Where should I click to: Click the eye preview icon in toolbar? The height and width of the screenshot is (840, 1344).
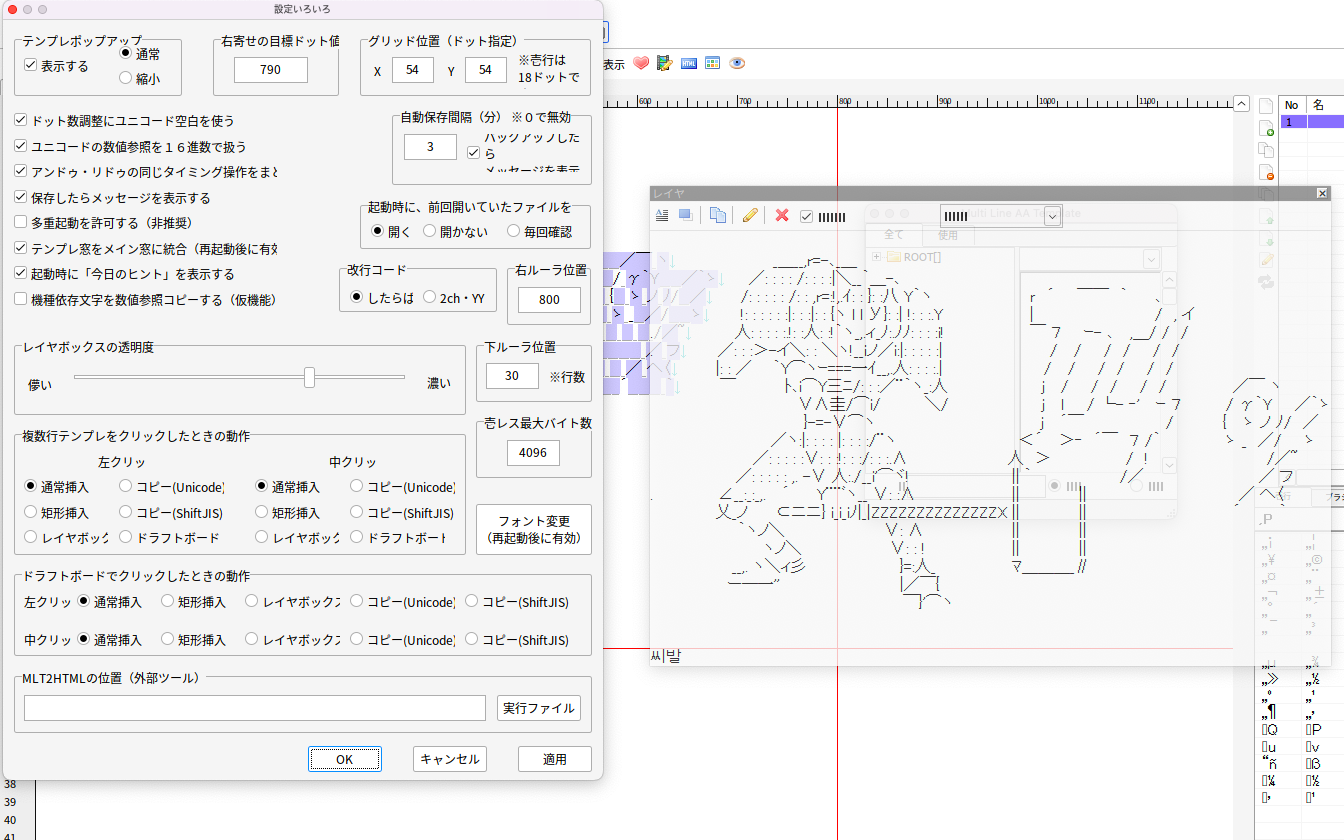[x=737, y=63]
